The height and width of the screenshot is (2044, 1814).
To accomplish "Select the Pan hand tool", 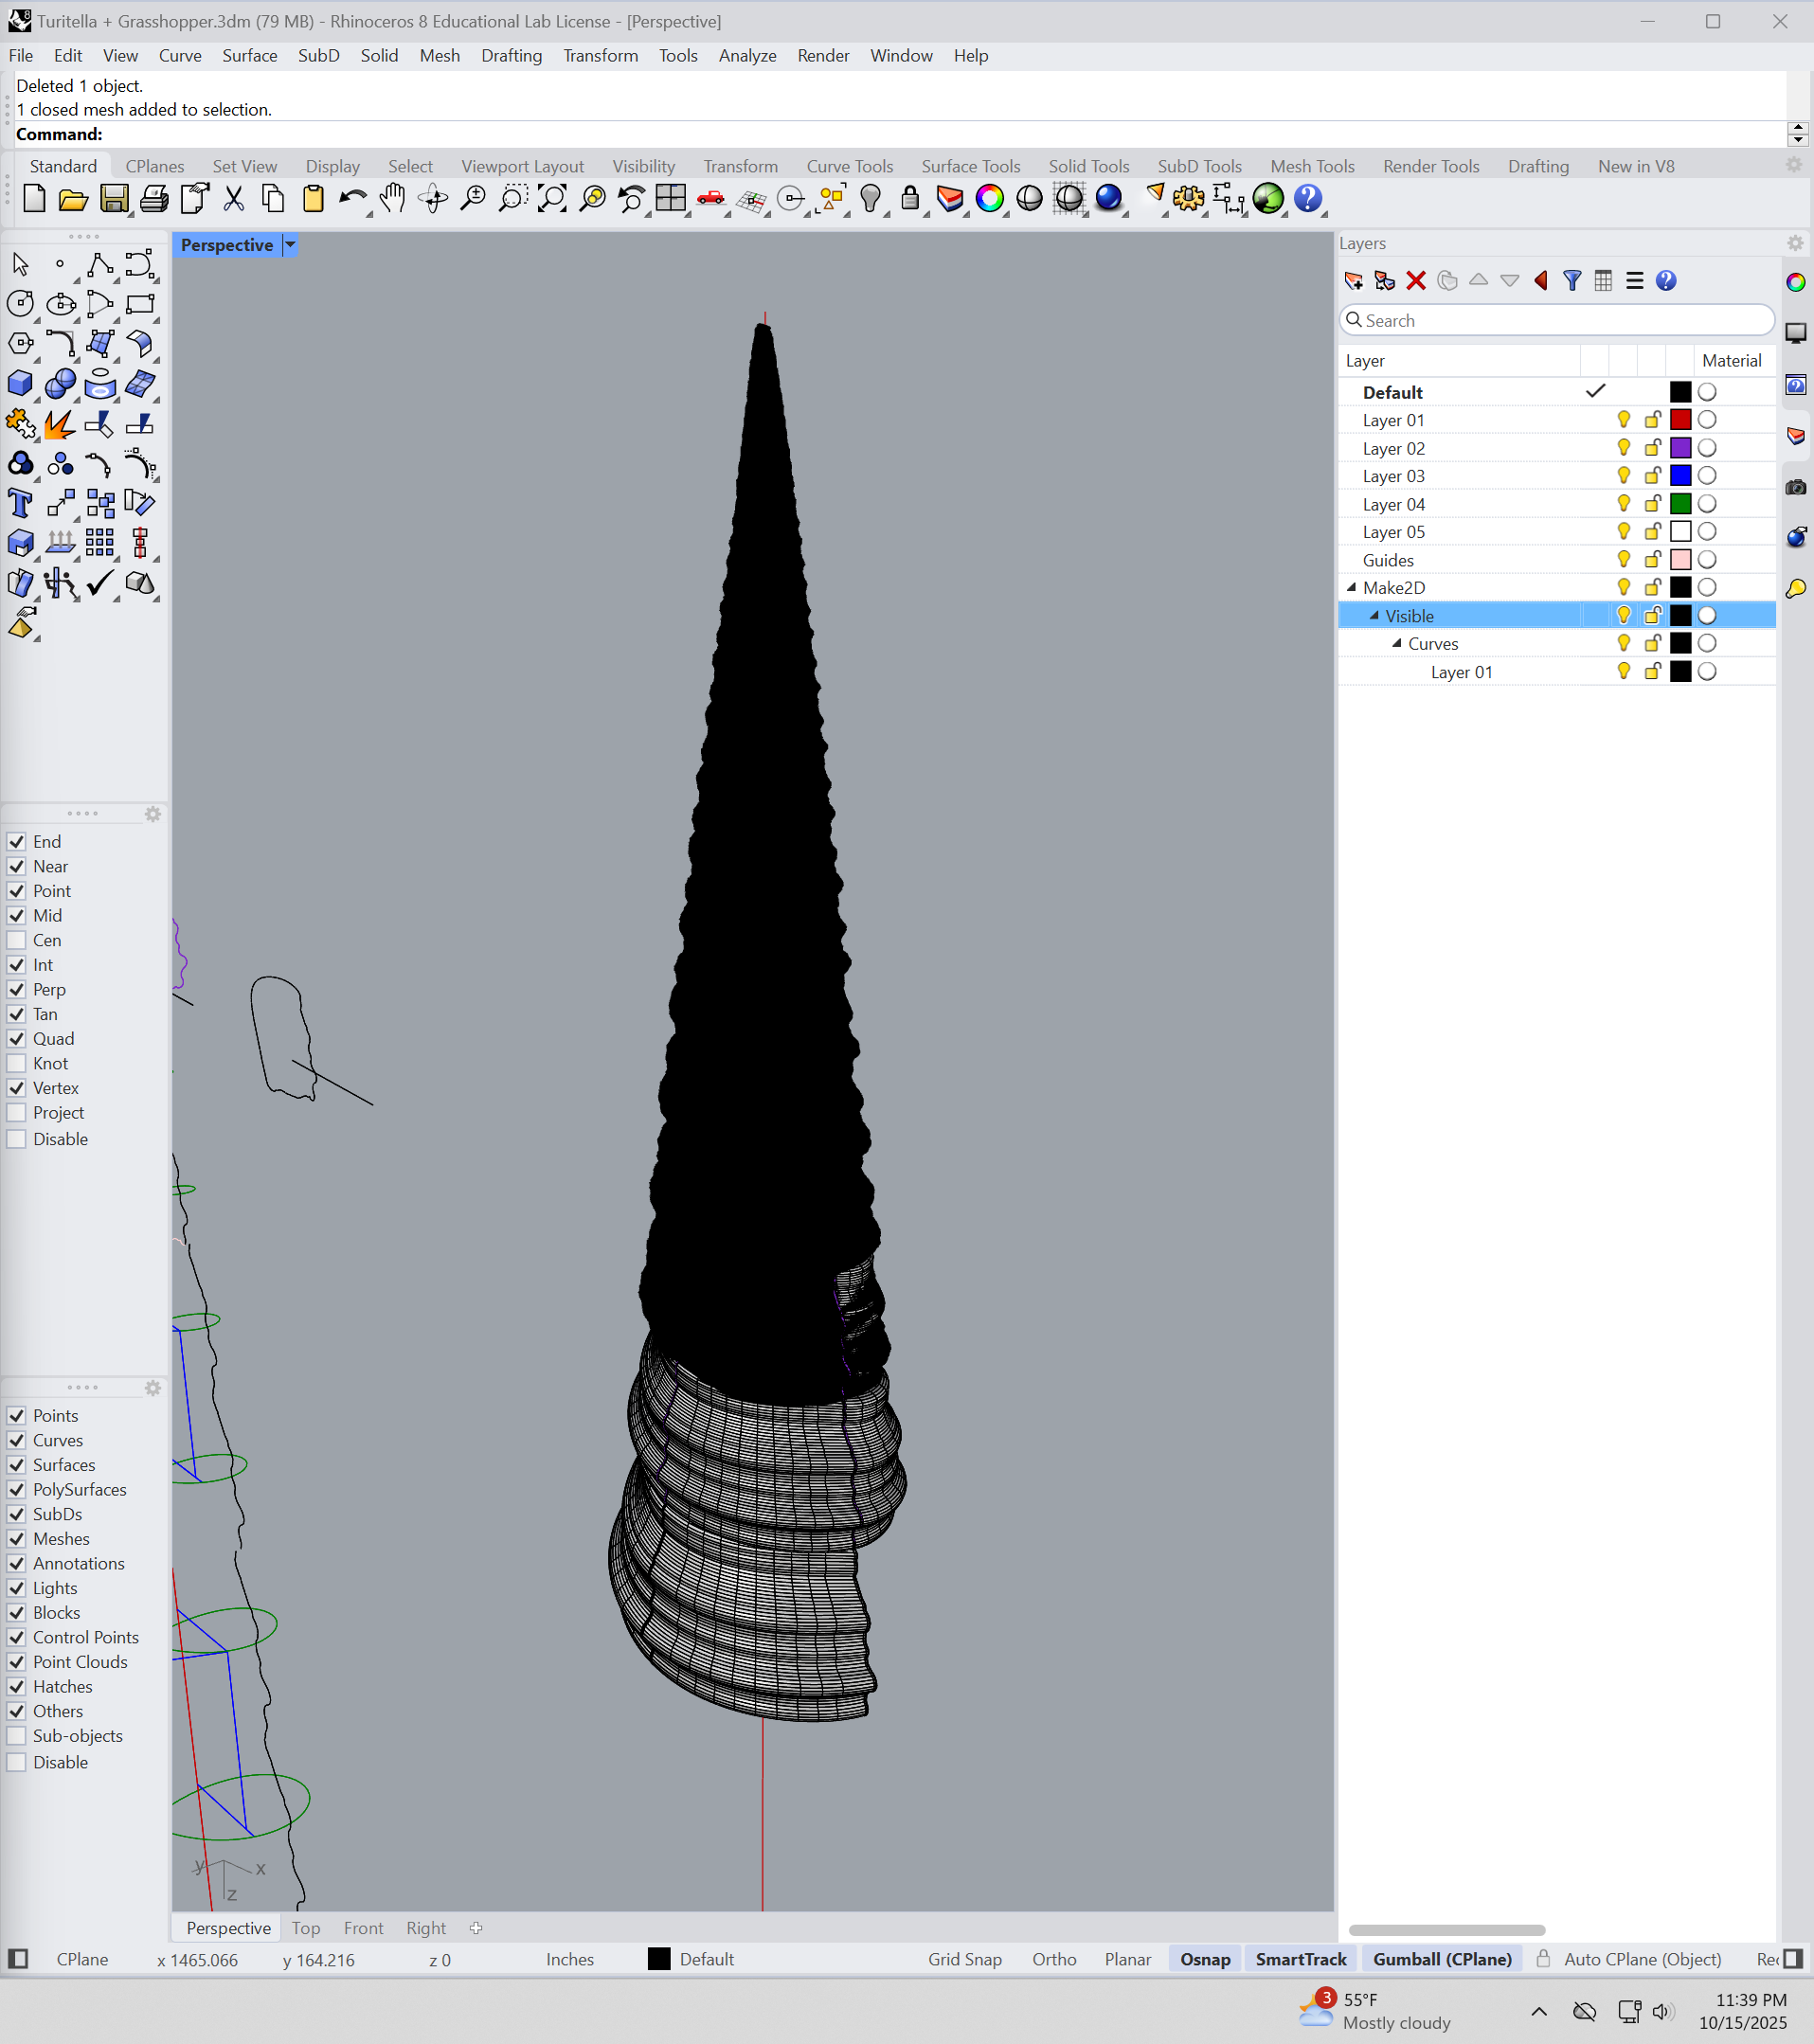I will [393, 199].
